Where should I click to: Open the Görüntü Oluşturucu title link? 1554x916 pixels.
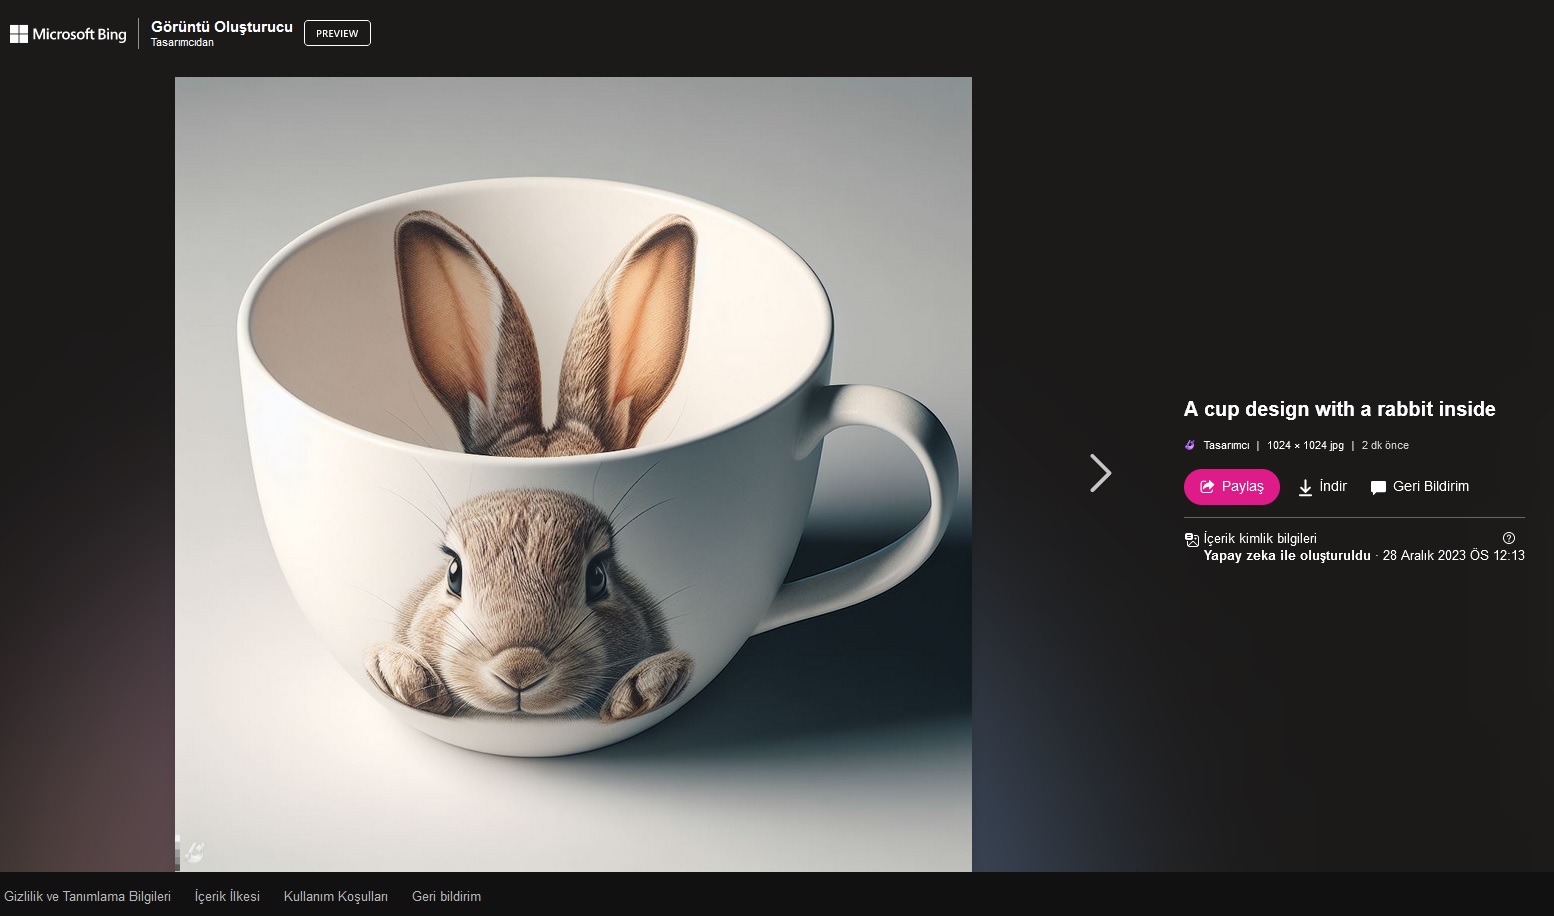coord(222,27)
